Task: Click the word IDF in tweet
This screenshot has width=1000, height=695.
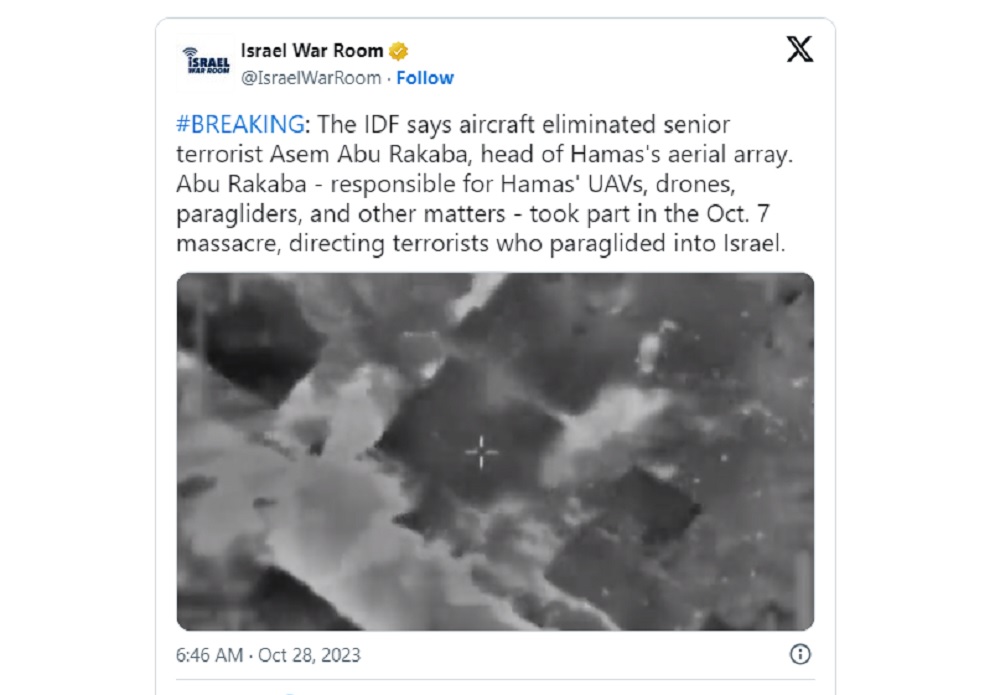Action: pos(381,124)
